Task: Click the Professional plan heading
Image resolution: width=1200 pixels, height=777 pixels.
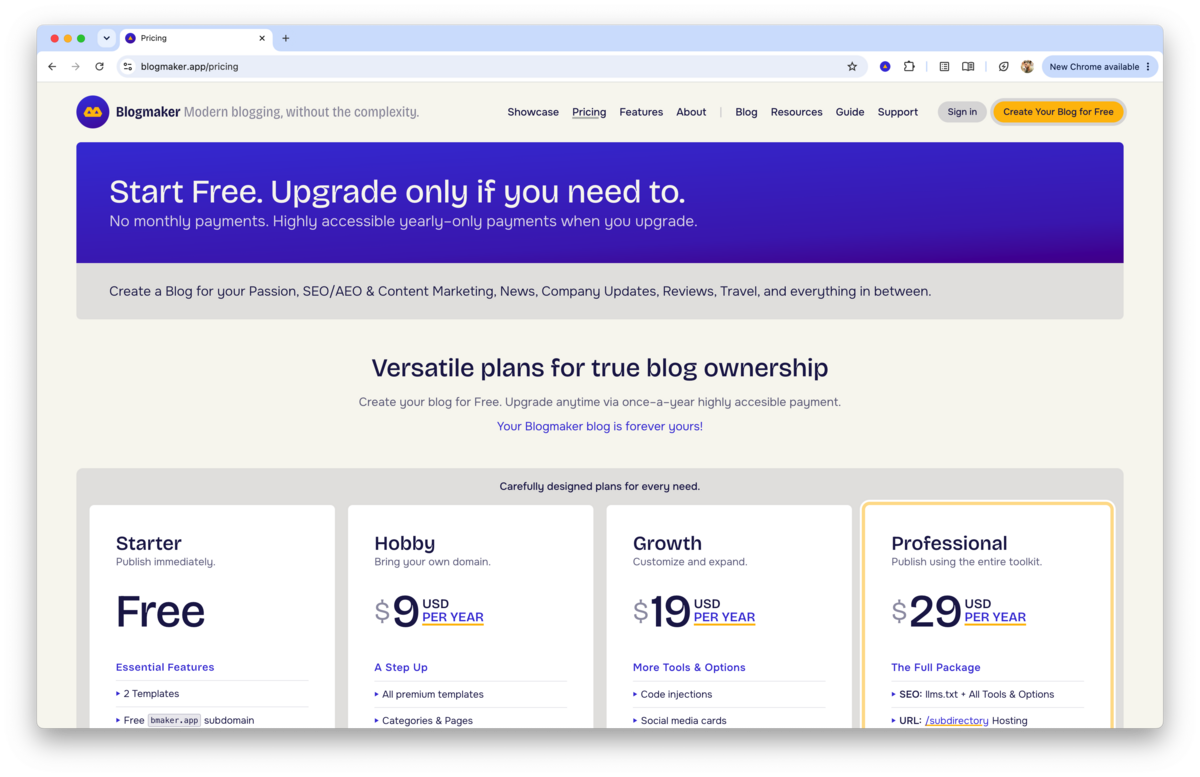Action: pos(949,543)
